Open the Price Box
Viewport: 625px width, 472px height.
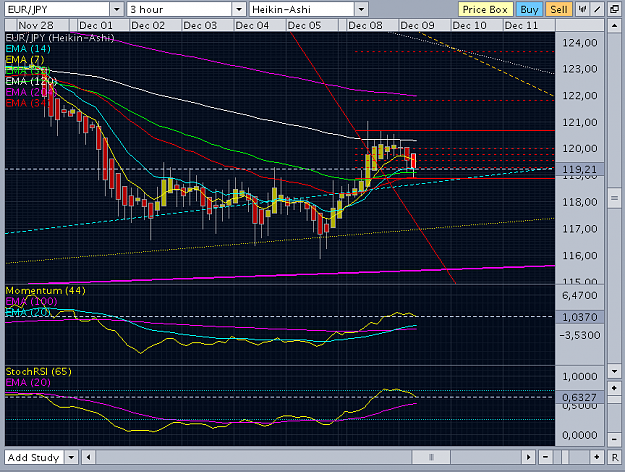[x=485, y=9]
